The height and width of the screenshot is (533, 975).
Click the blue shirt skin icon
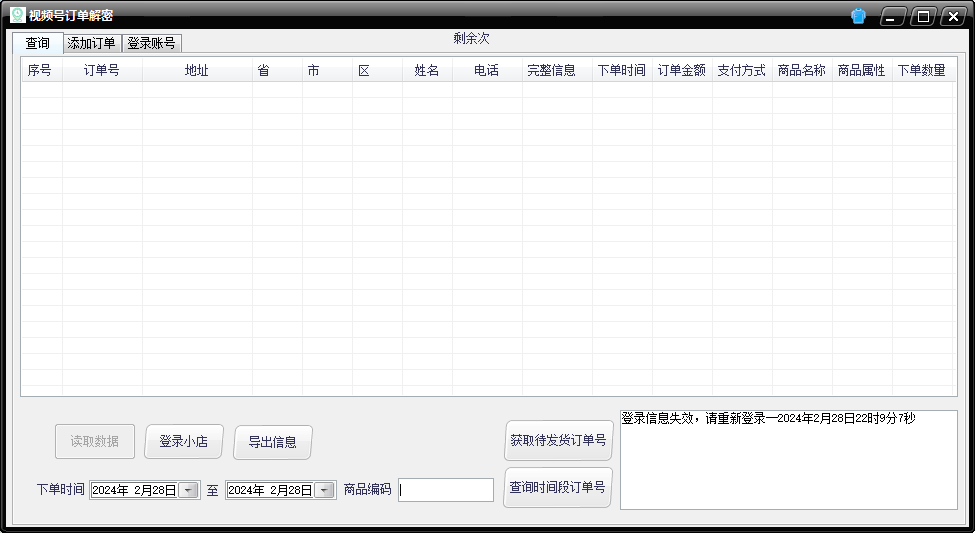[858, 16]
